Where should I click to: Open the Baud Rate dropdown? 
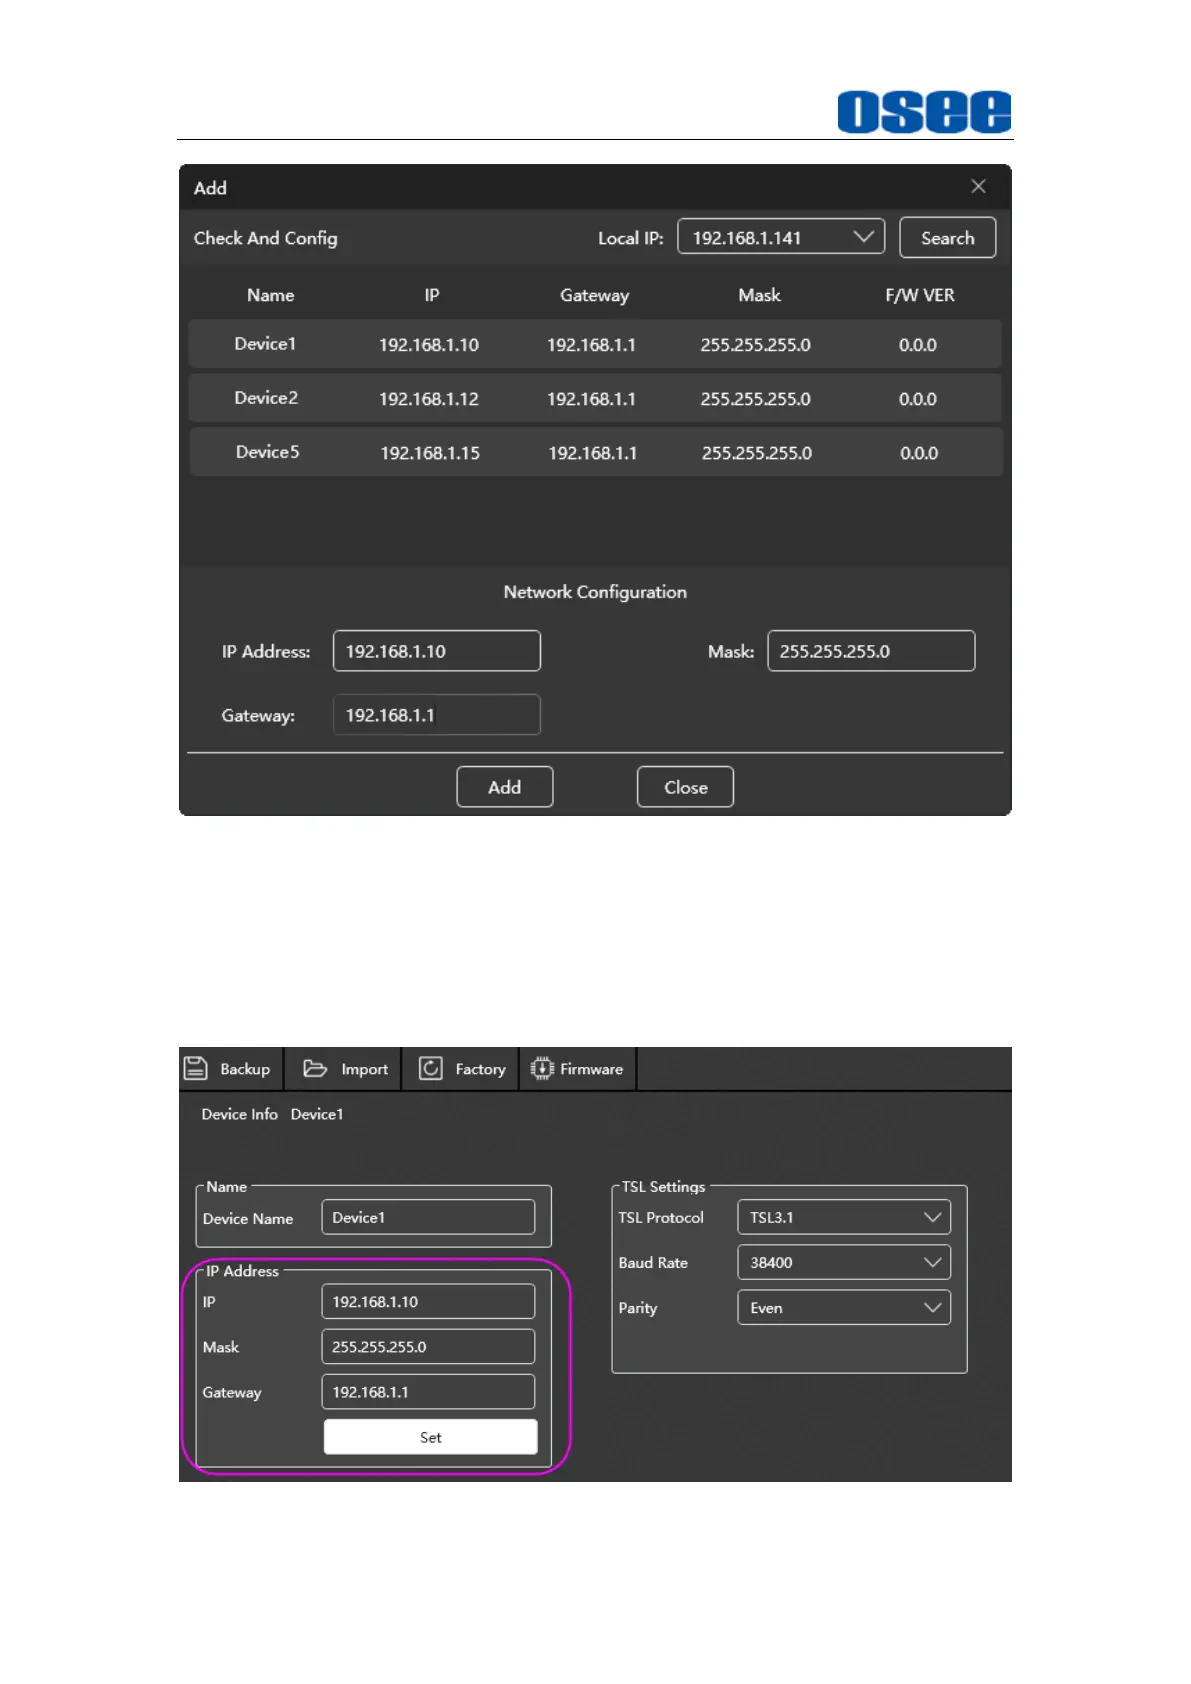pos(843,1262)
